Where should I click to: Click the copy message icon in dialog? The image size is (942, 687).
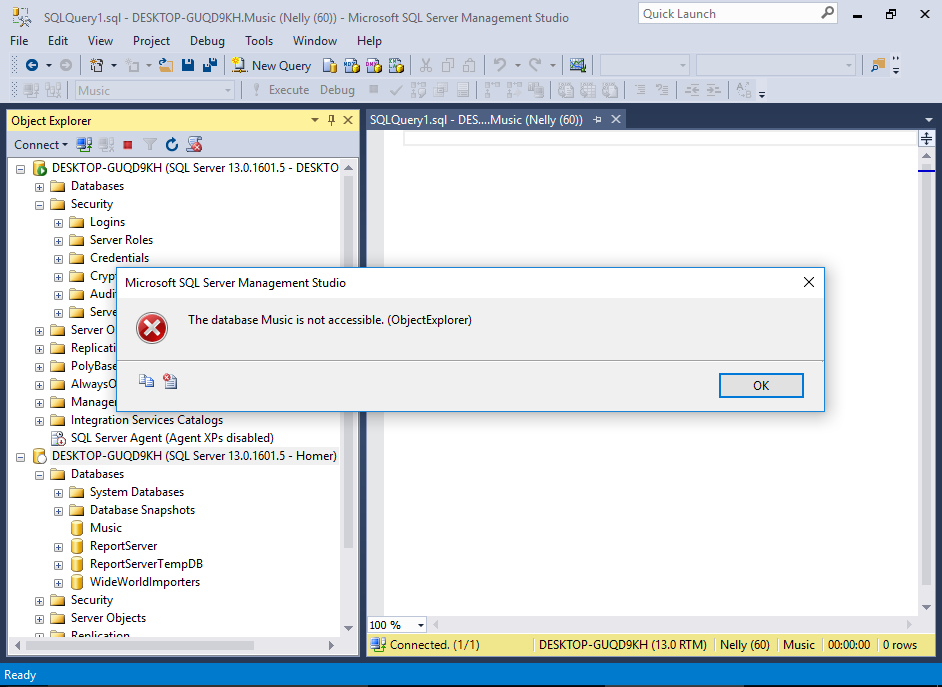click(146, 381)
